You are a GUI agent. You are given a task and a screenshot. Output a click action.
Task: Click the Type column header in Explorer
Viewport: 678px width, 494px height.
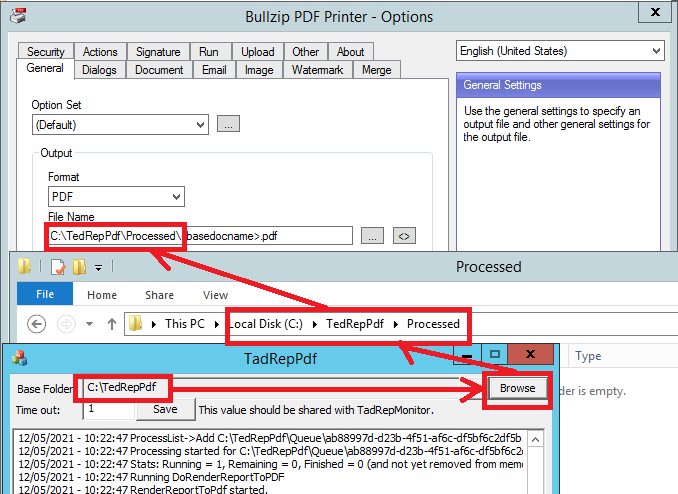588,356
